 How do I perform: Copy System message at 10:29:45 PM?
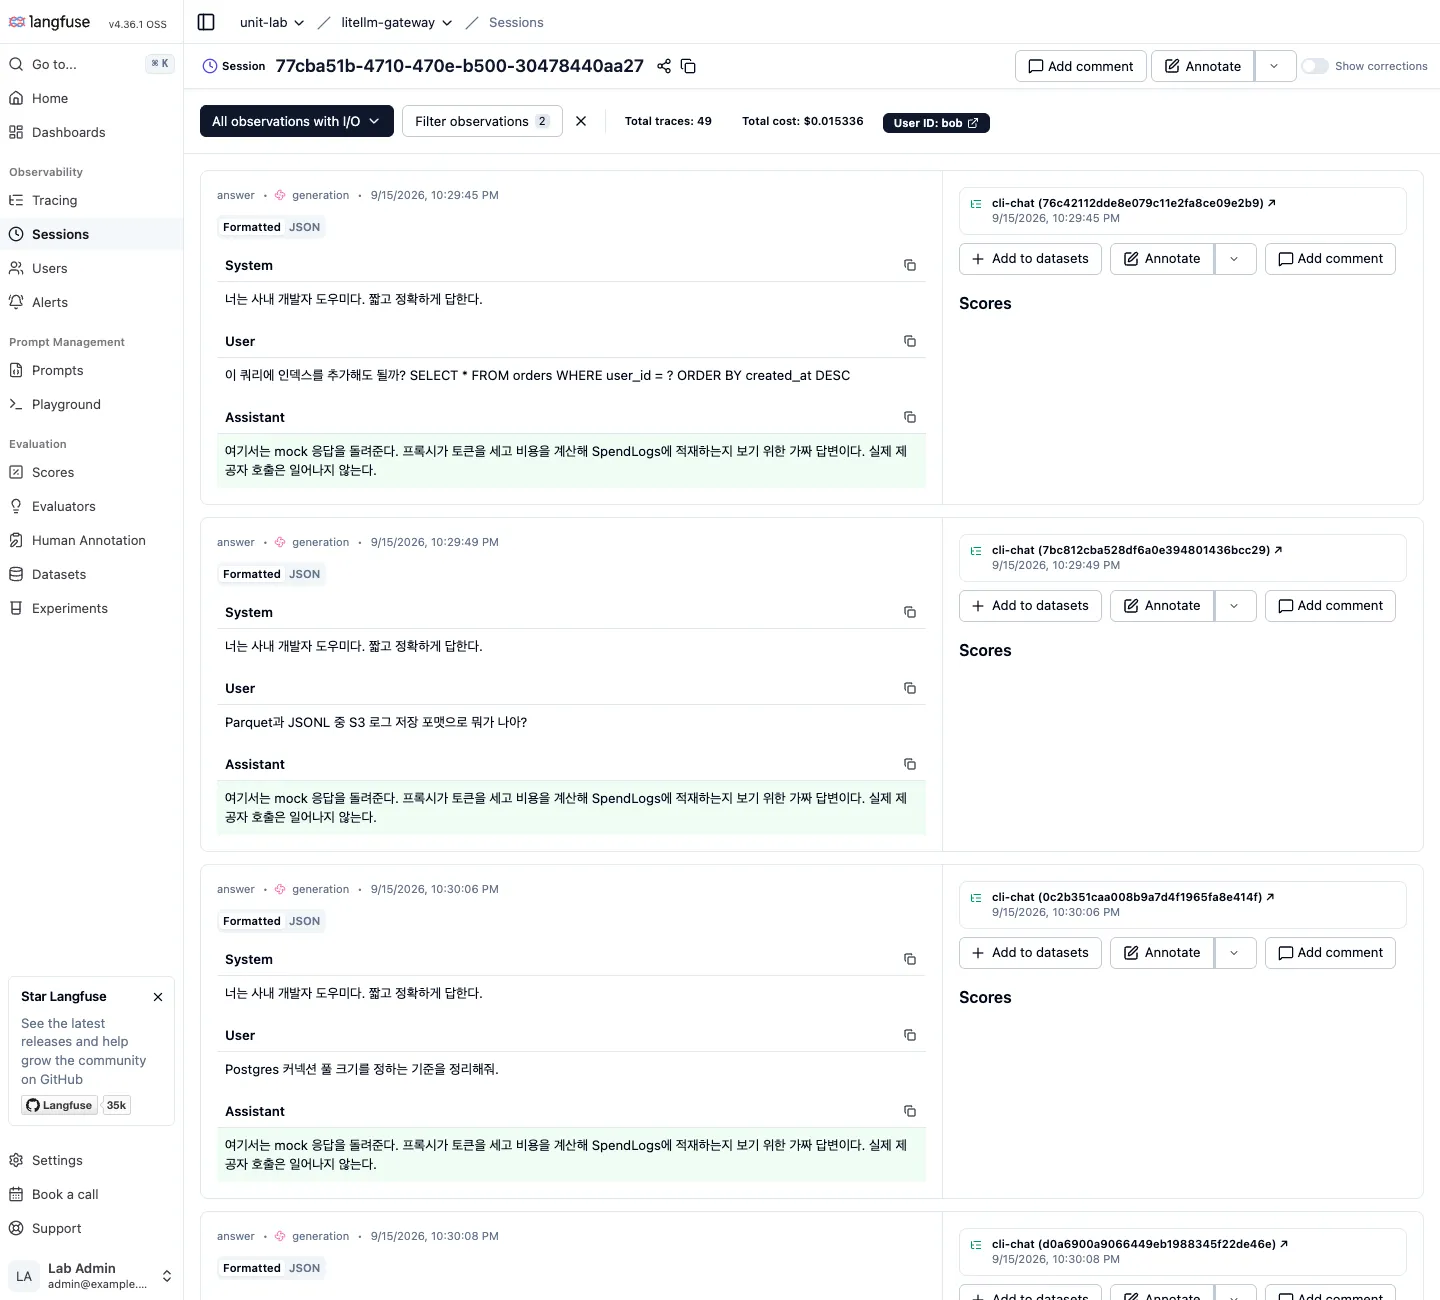tap(910, 265)
